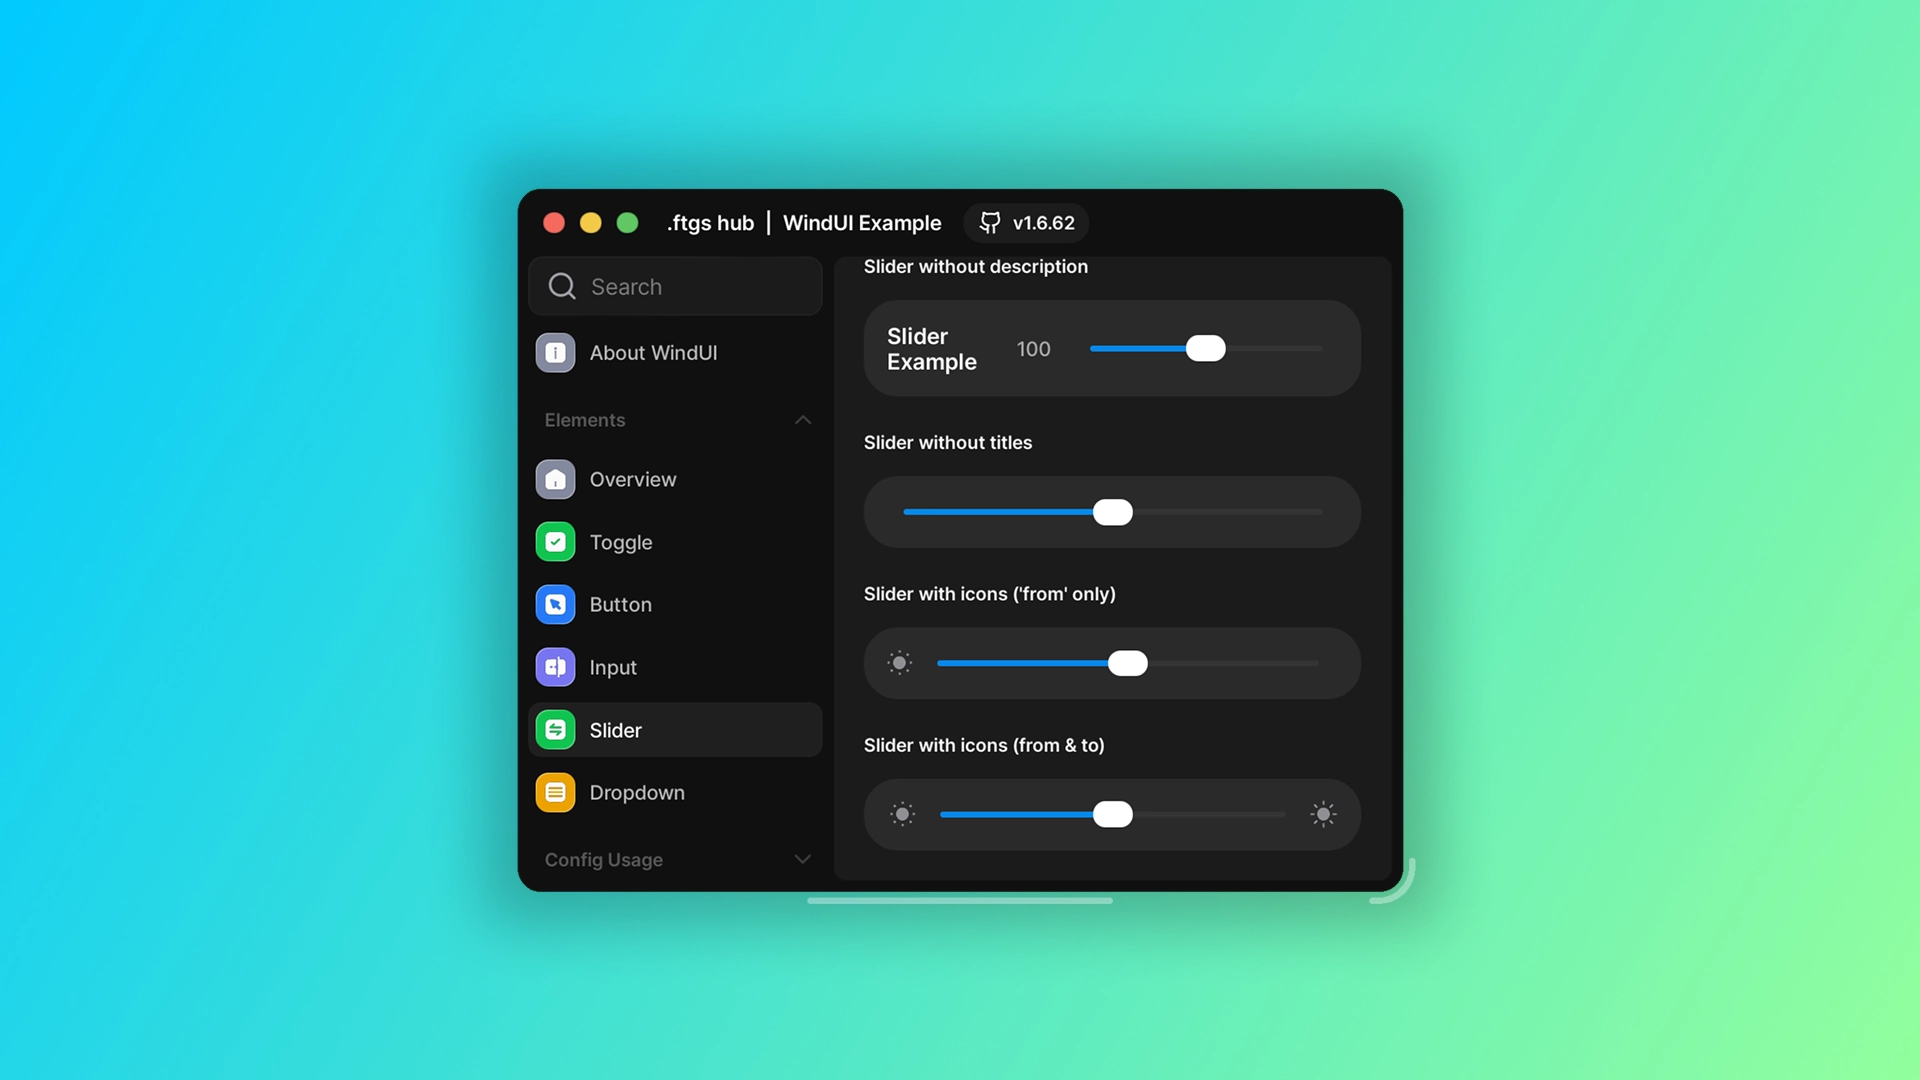Click the slider without titles handle
Viewport: 1920px width, 1080px height.
[1113, 511]
